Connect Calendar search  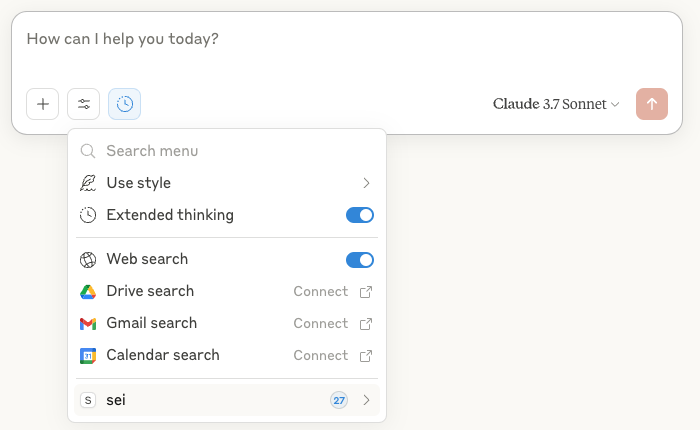click(332, 356)
